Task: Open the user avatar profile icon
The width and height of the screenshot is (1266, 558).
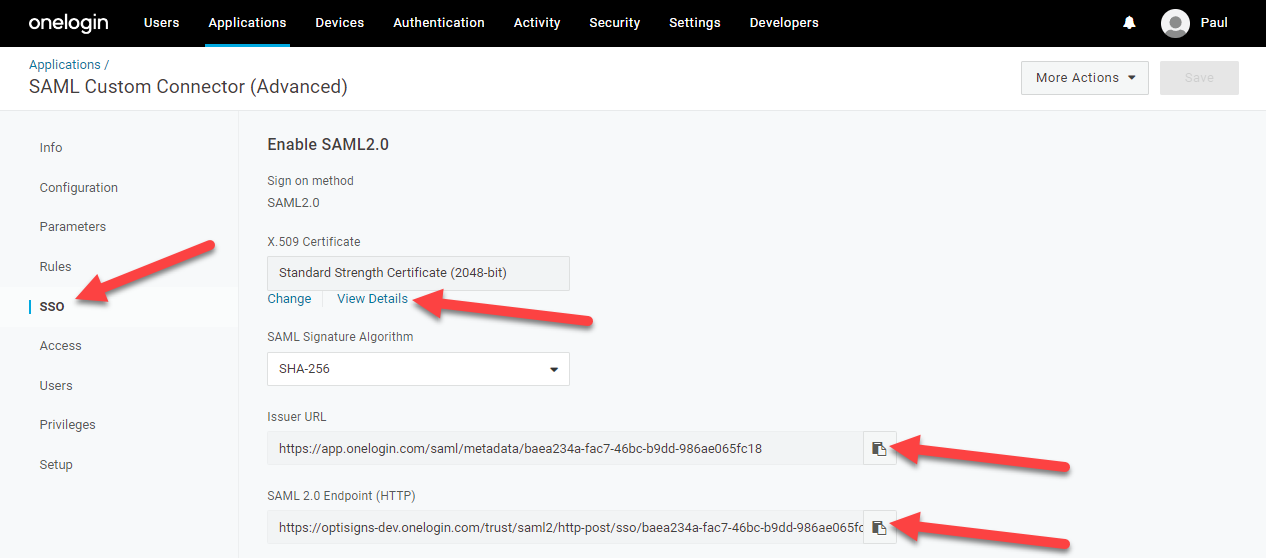Action: (1175, 23)
